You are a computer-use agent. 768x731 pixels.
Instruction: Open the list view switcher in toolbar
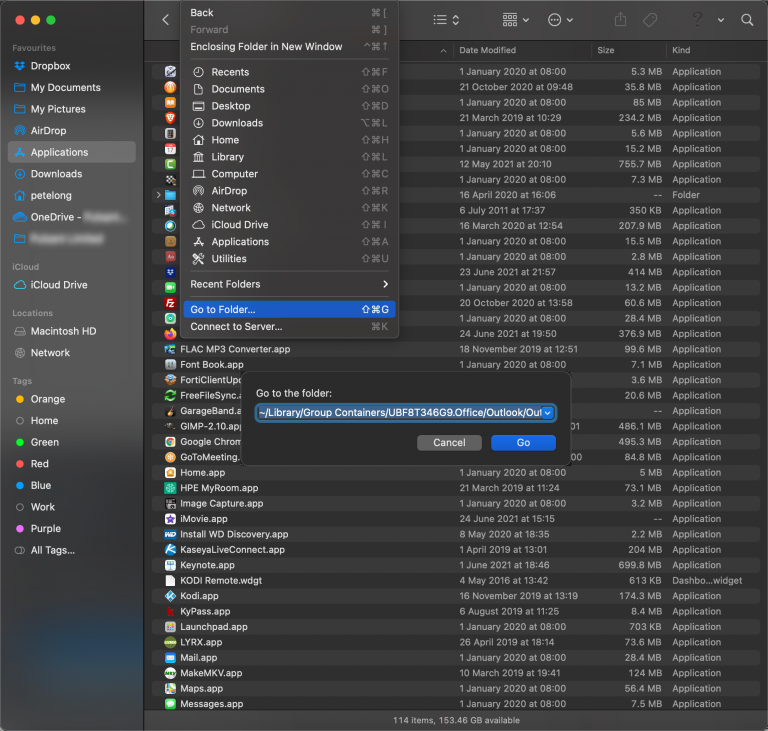pos(446,20)
